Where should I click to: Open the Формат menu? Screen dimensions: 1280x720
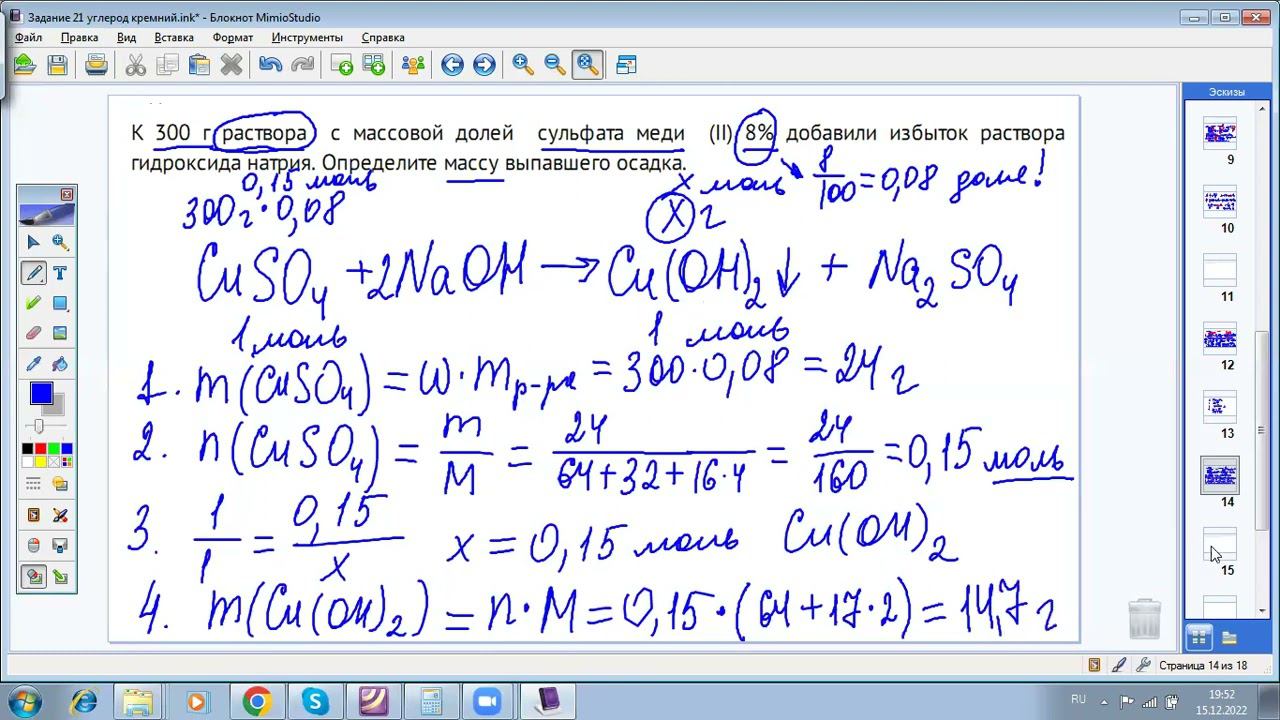(233, 37)
